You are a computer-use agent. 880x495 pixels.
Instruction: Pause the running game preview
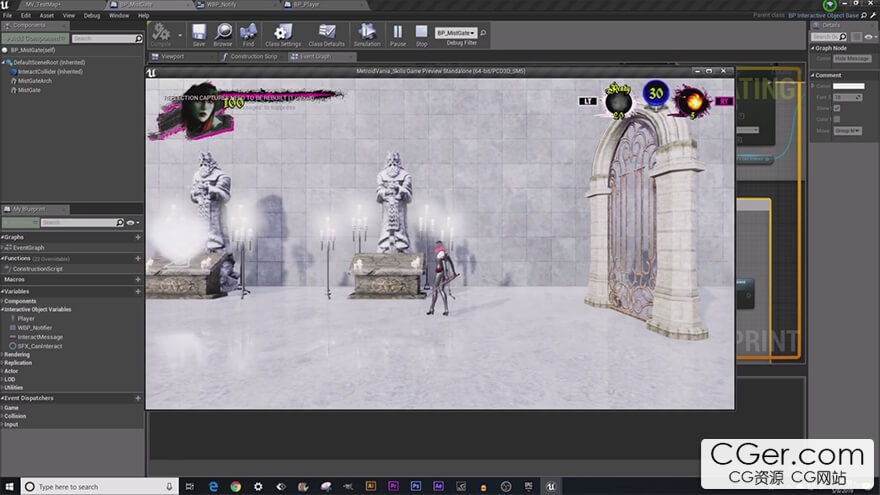pyautogui.click(x=398, y=34)
